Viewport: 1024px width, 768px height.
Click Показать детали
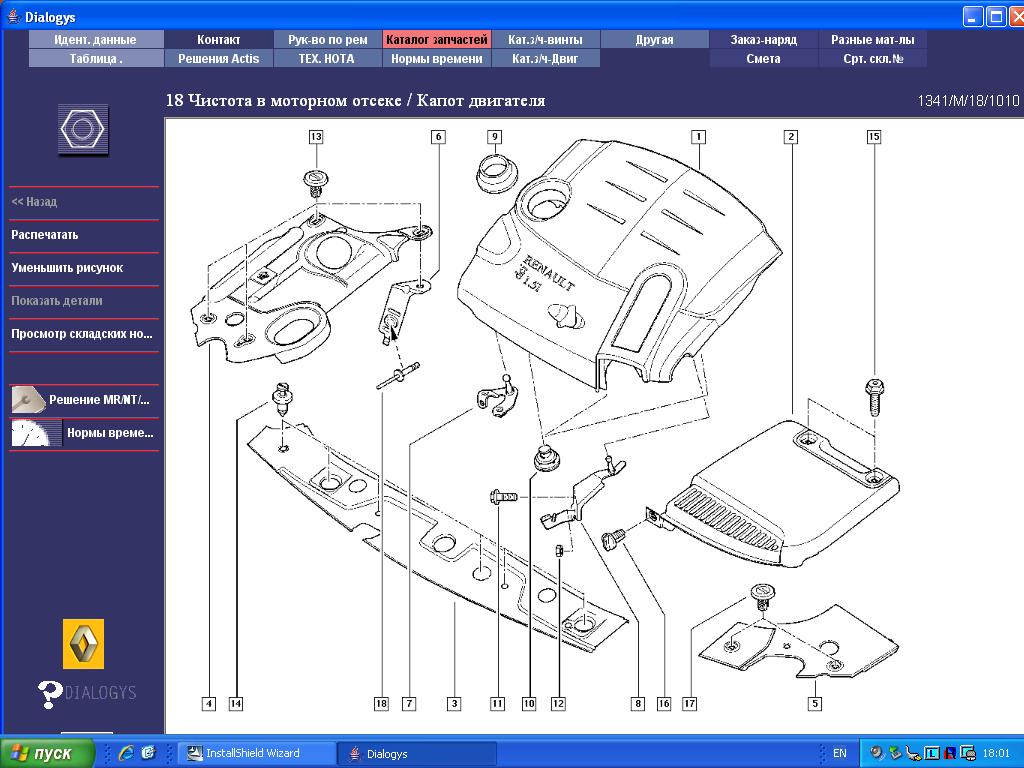(56, 301)
